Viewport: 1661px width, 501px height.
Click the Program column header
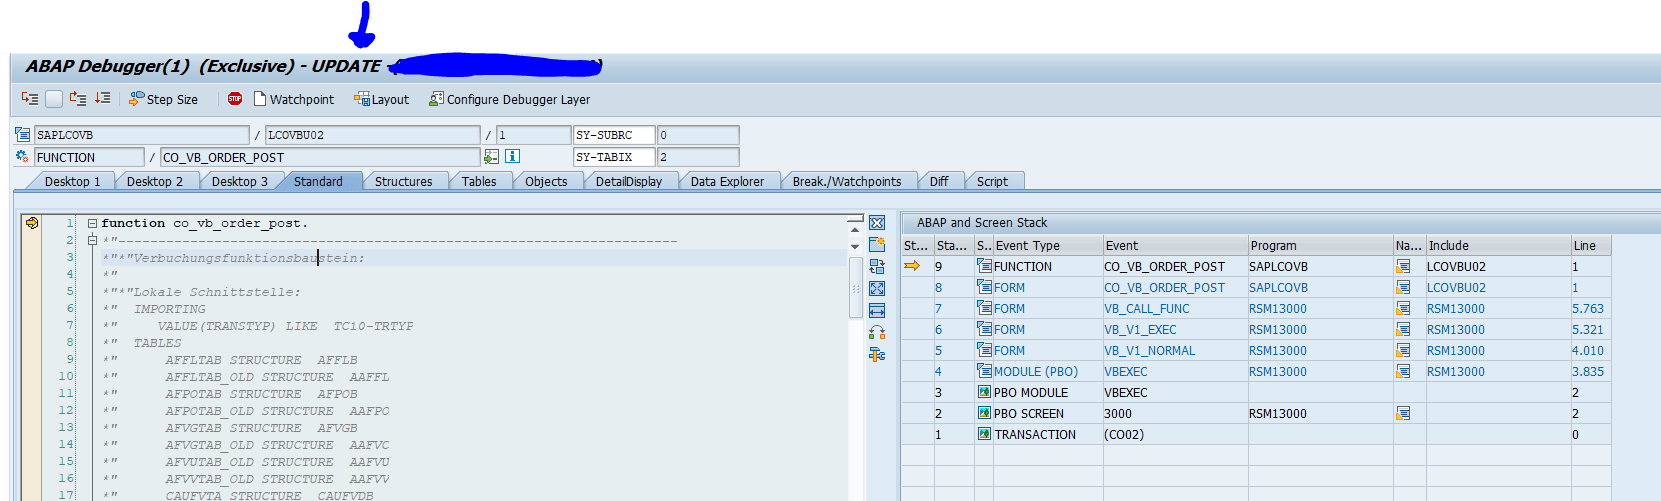[x=1320, y=245]
